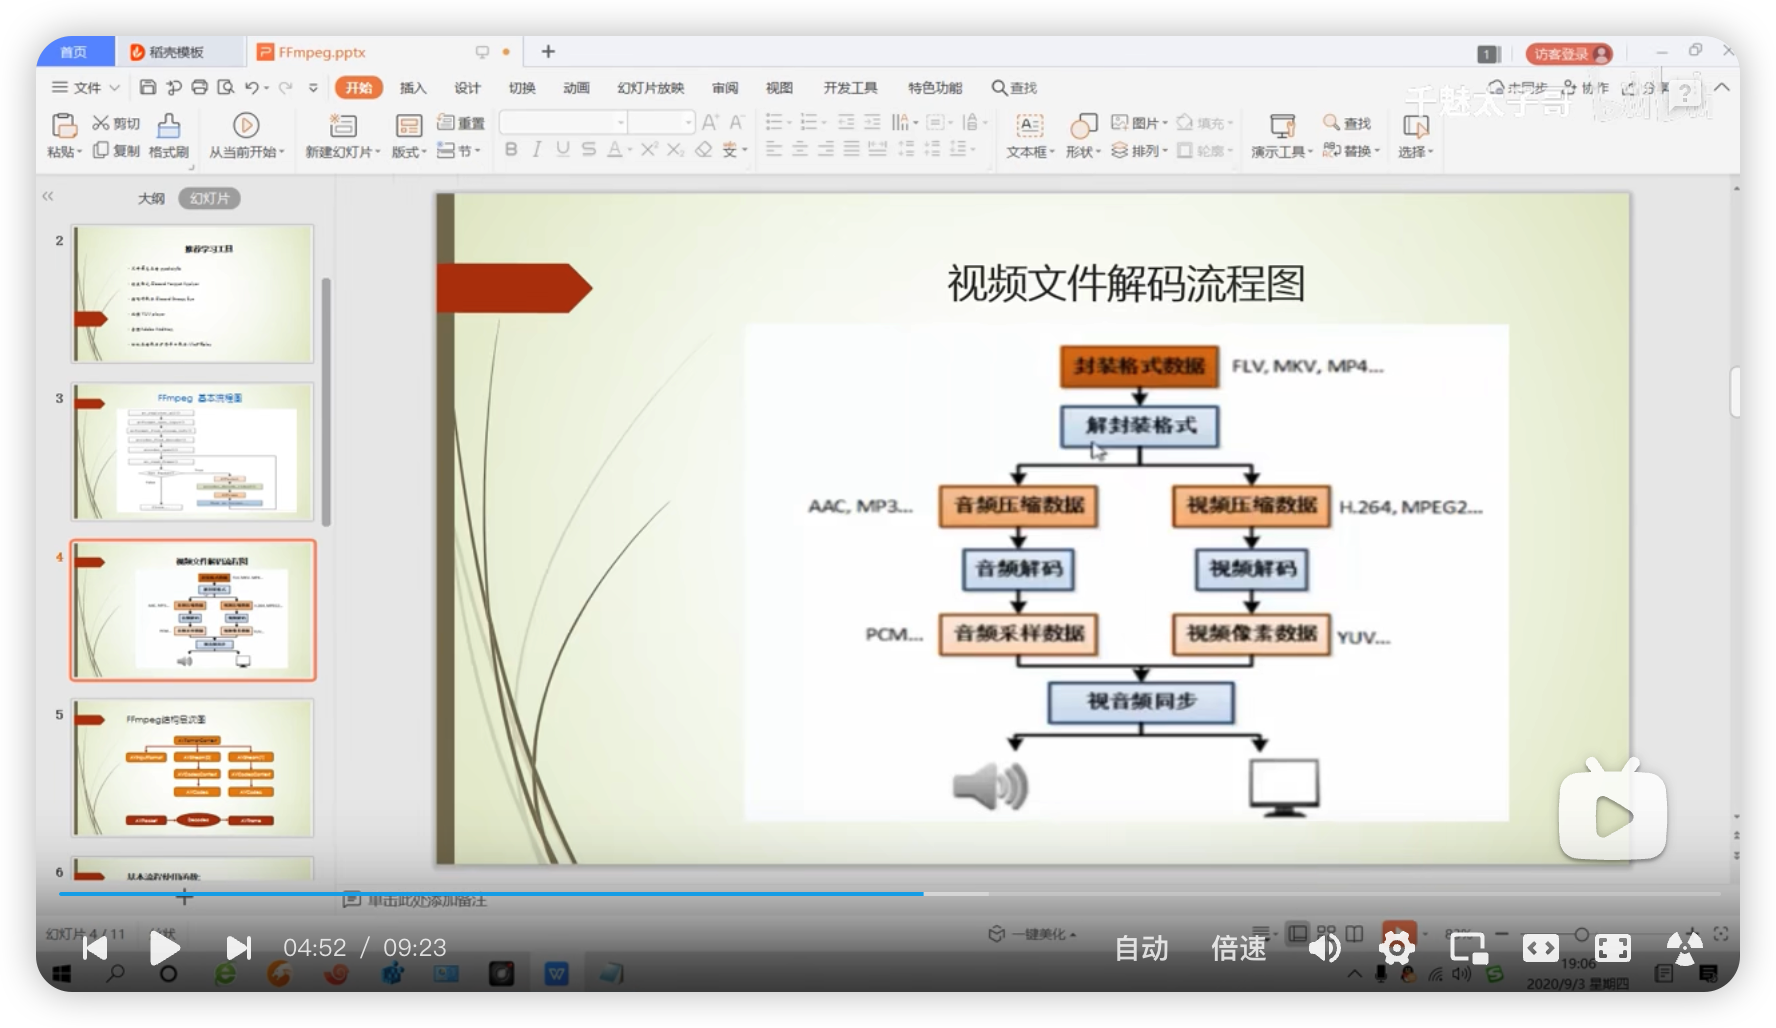Click the 自动 quality button
The image size is (1776, 1028).
coord(1141,948)
